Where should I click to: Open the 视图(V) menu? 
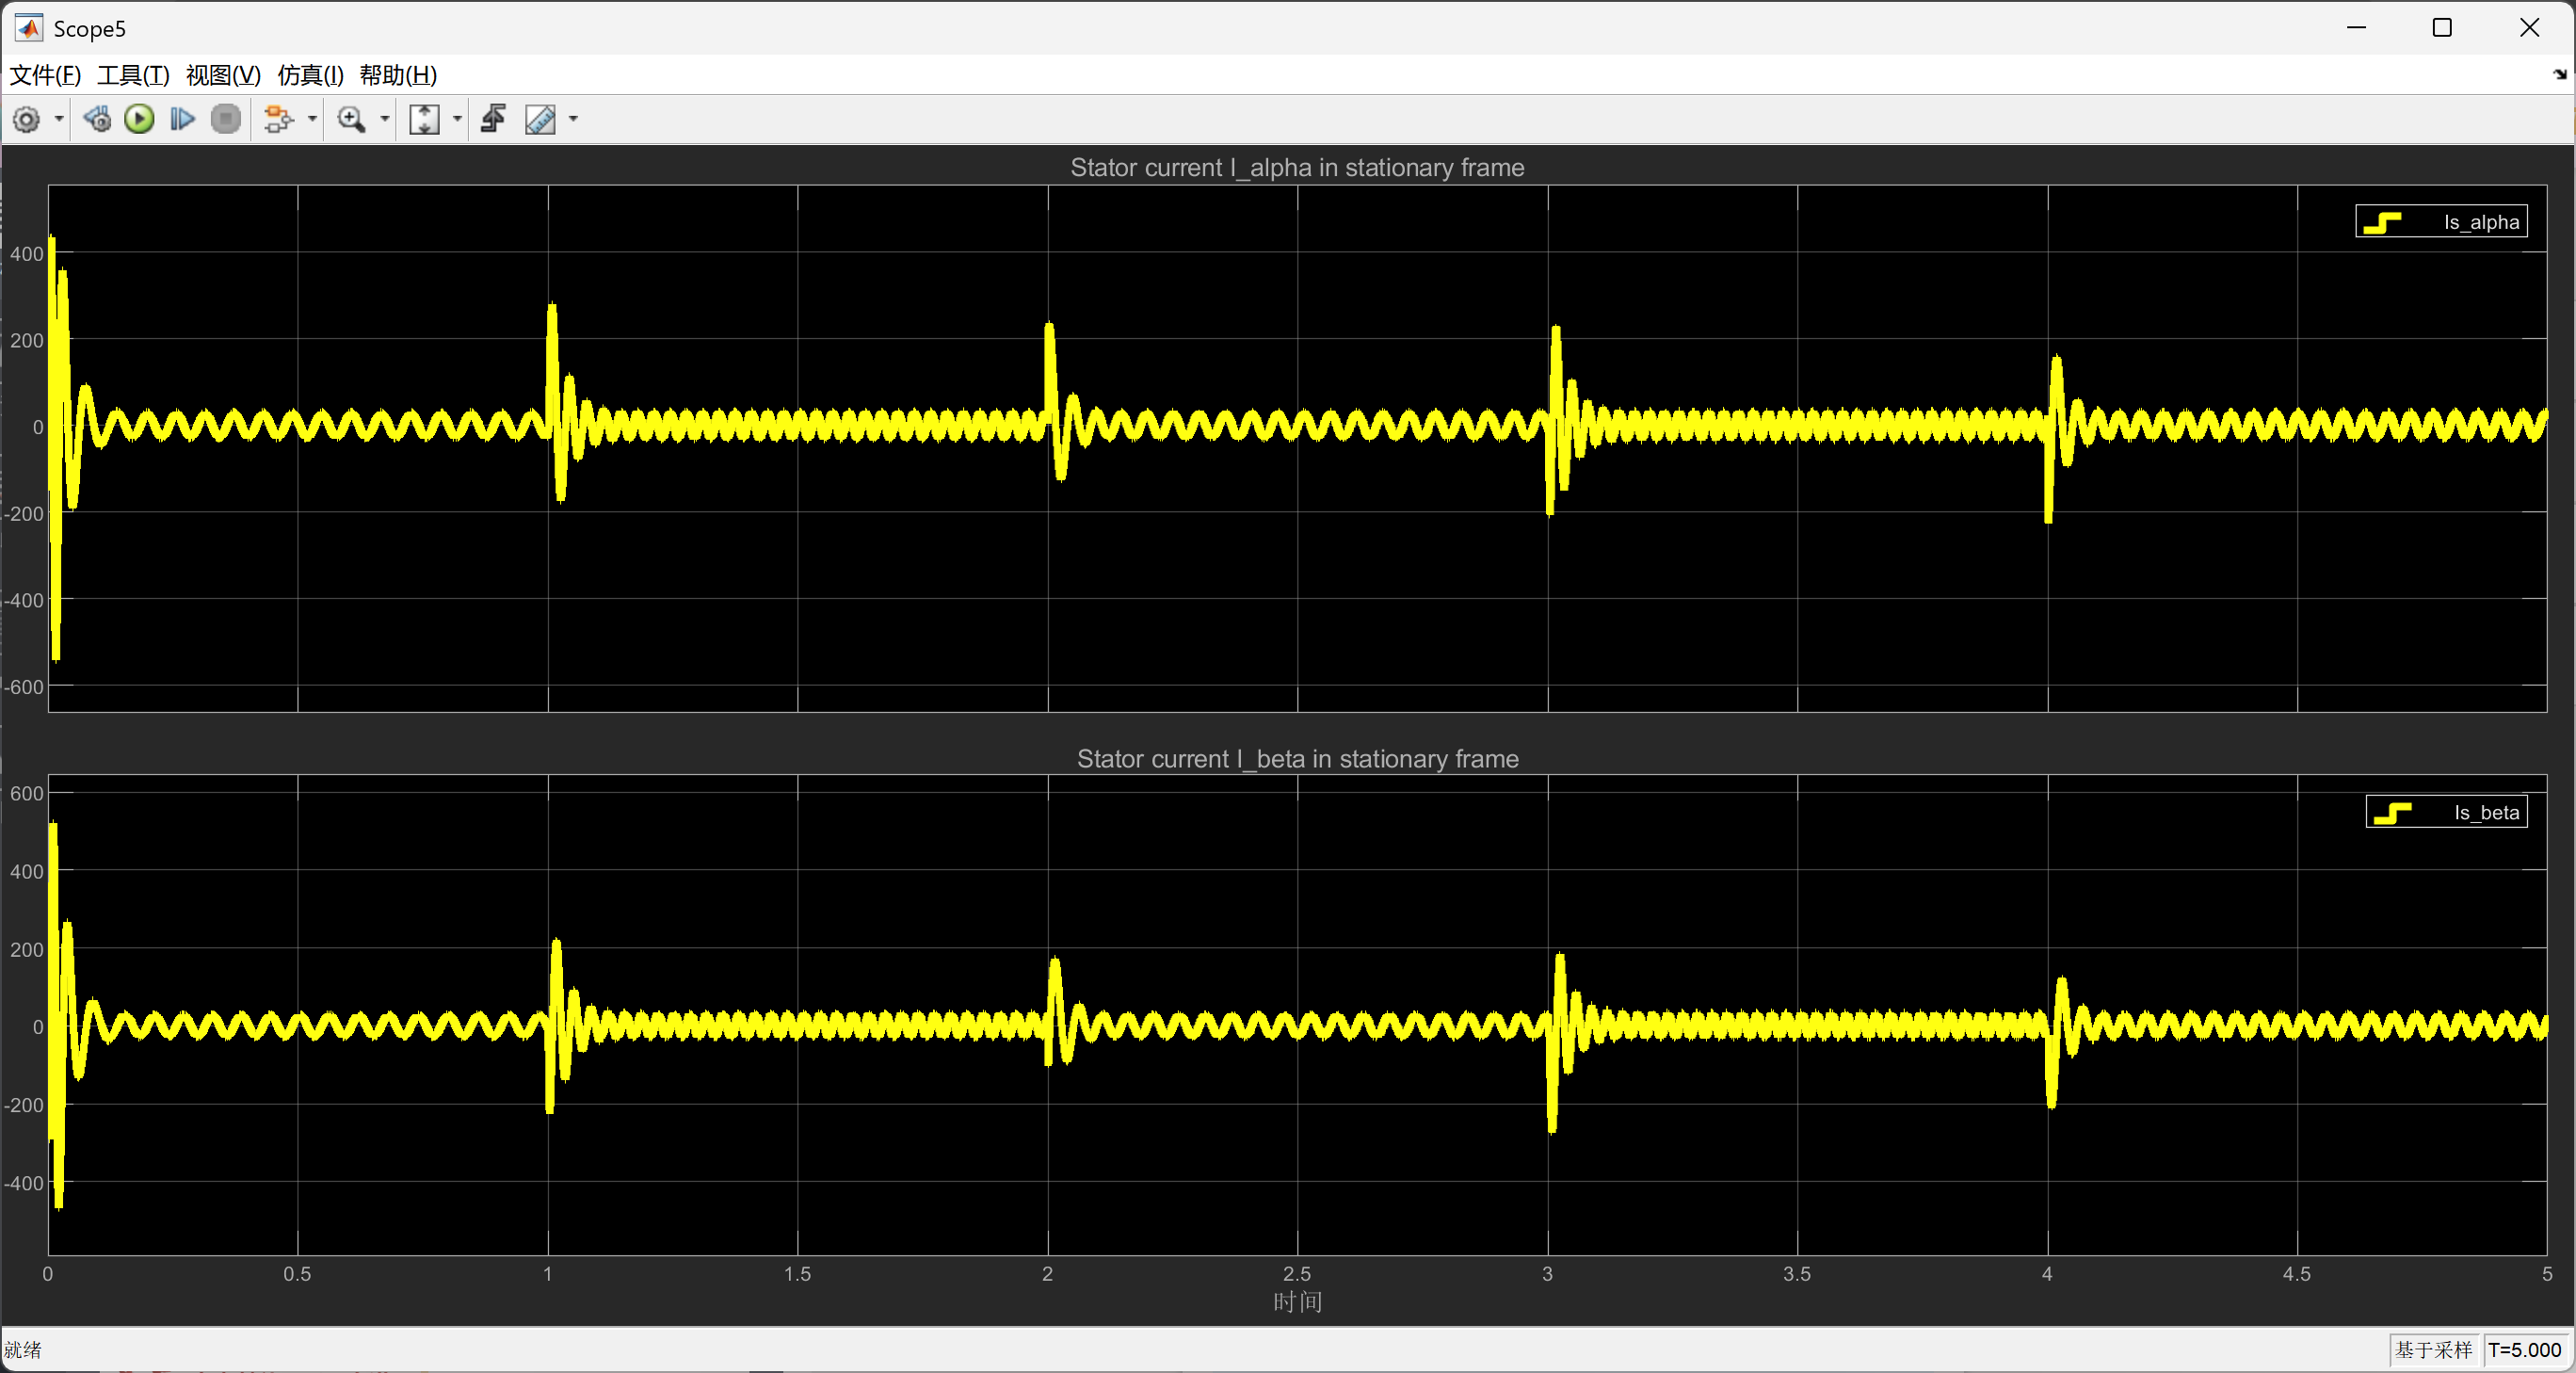[x=223, y=75]
